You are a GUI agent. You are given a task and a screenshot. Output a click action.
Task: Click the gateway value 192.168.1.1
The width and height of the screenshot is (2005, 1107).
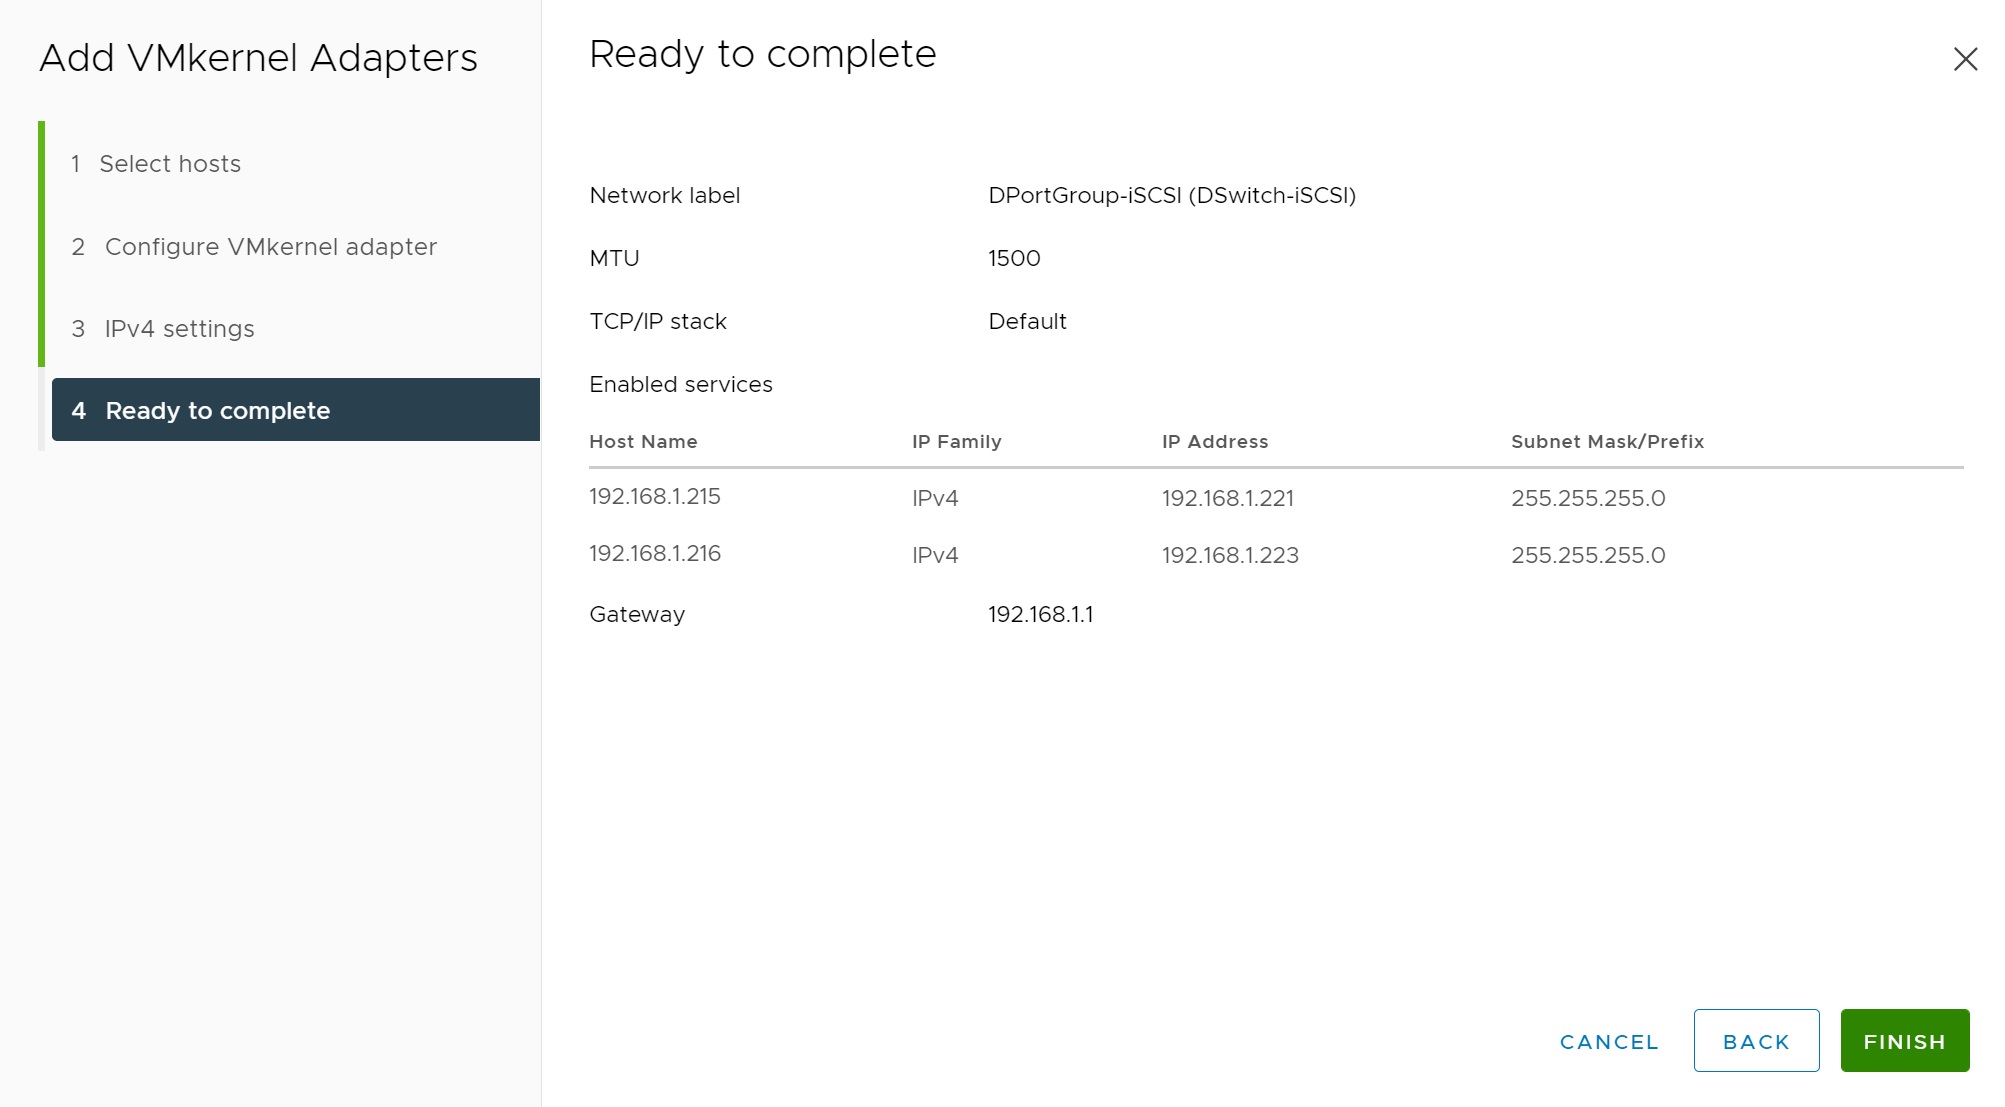1040,615
